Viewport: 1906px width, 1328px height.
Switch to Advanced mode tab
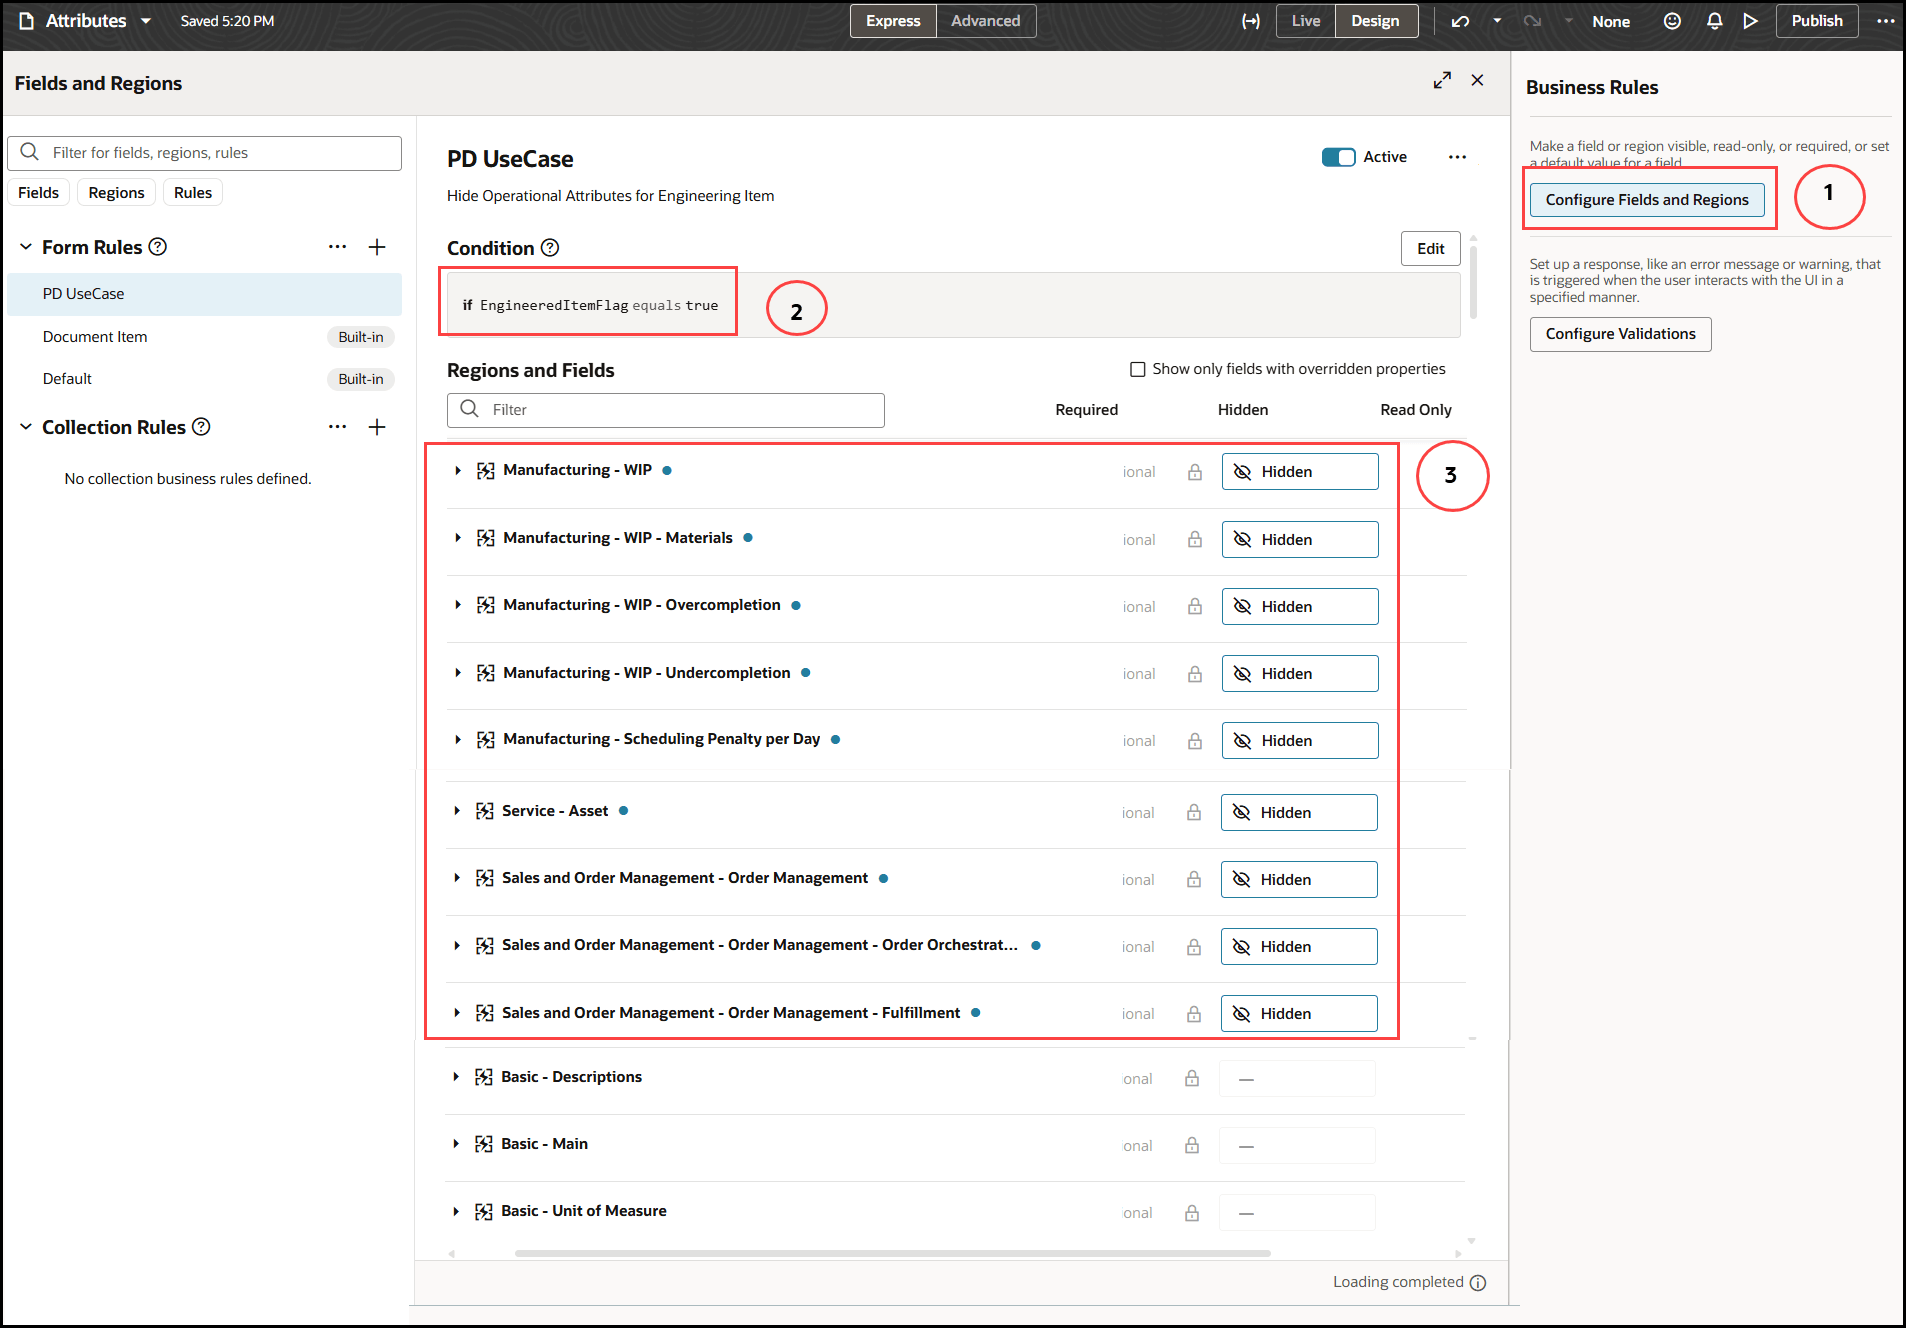tap(985, 21)
